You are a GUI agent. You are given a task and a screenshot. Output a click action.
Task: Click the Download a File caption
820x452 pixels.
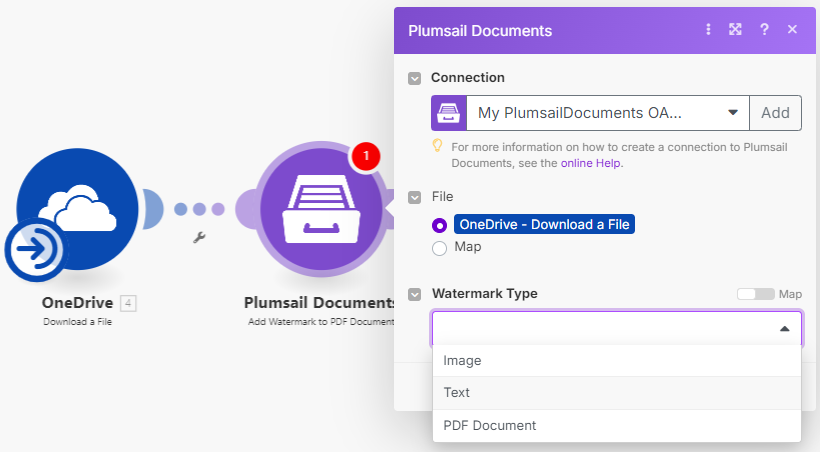77,322
